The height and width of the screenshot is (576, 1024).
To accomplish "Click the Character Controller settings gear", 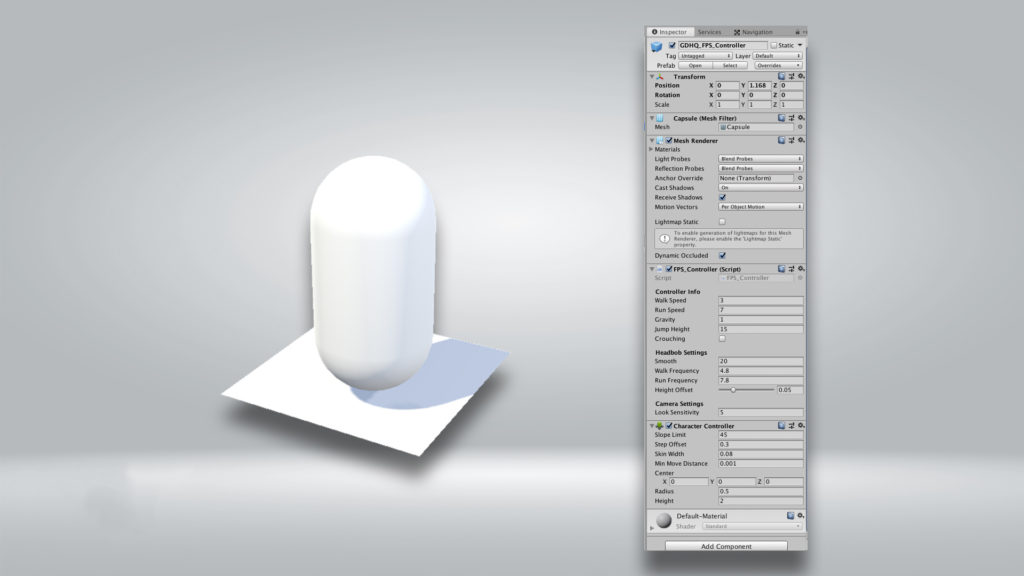I will click(x=801, y=425).
